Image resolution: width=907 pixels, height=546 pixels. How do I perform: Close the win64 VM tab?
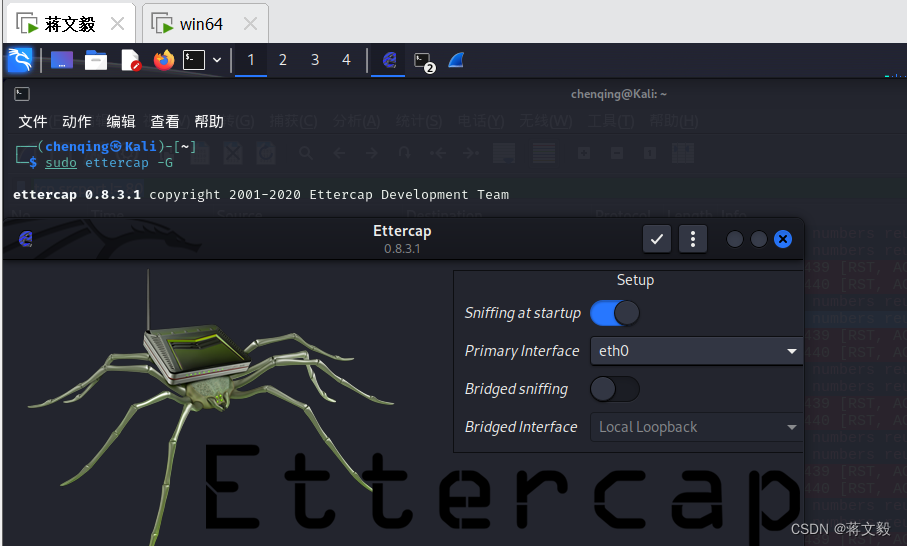pyautogui.click(x=250, y=24)
